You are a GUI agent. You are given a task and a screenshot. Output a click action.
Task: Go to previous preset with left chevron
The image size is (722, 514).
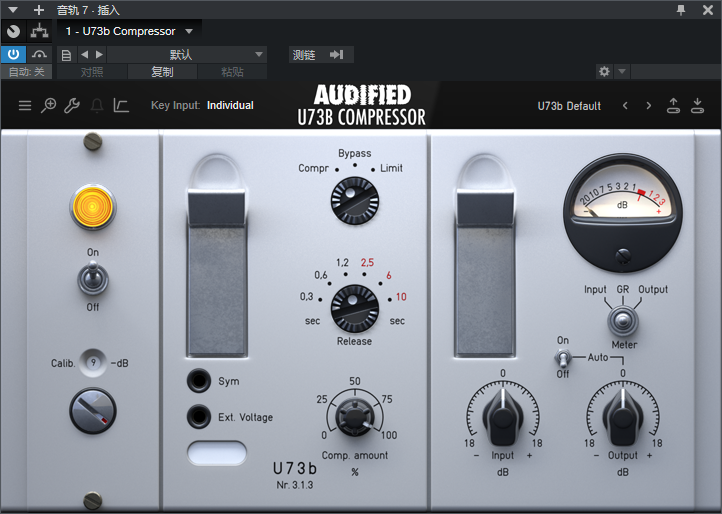pyautogui.click(x=625, y=106)
